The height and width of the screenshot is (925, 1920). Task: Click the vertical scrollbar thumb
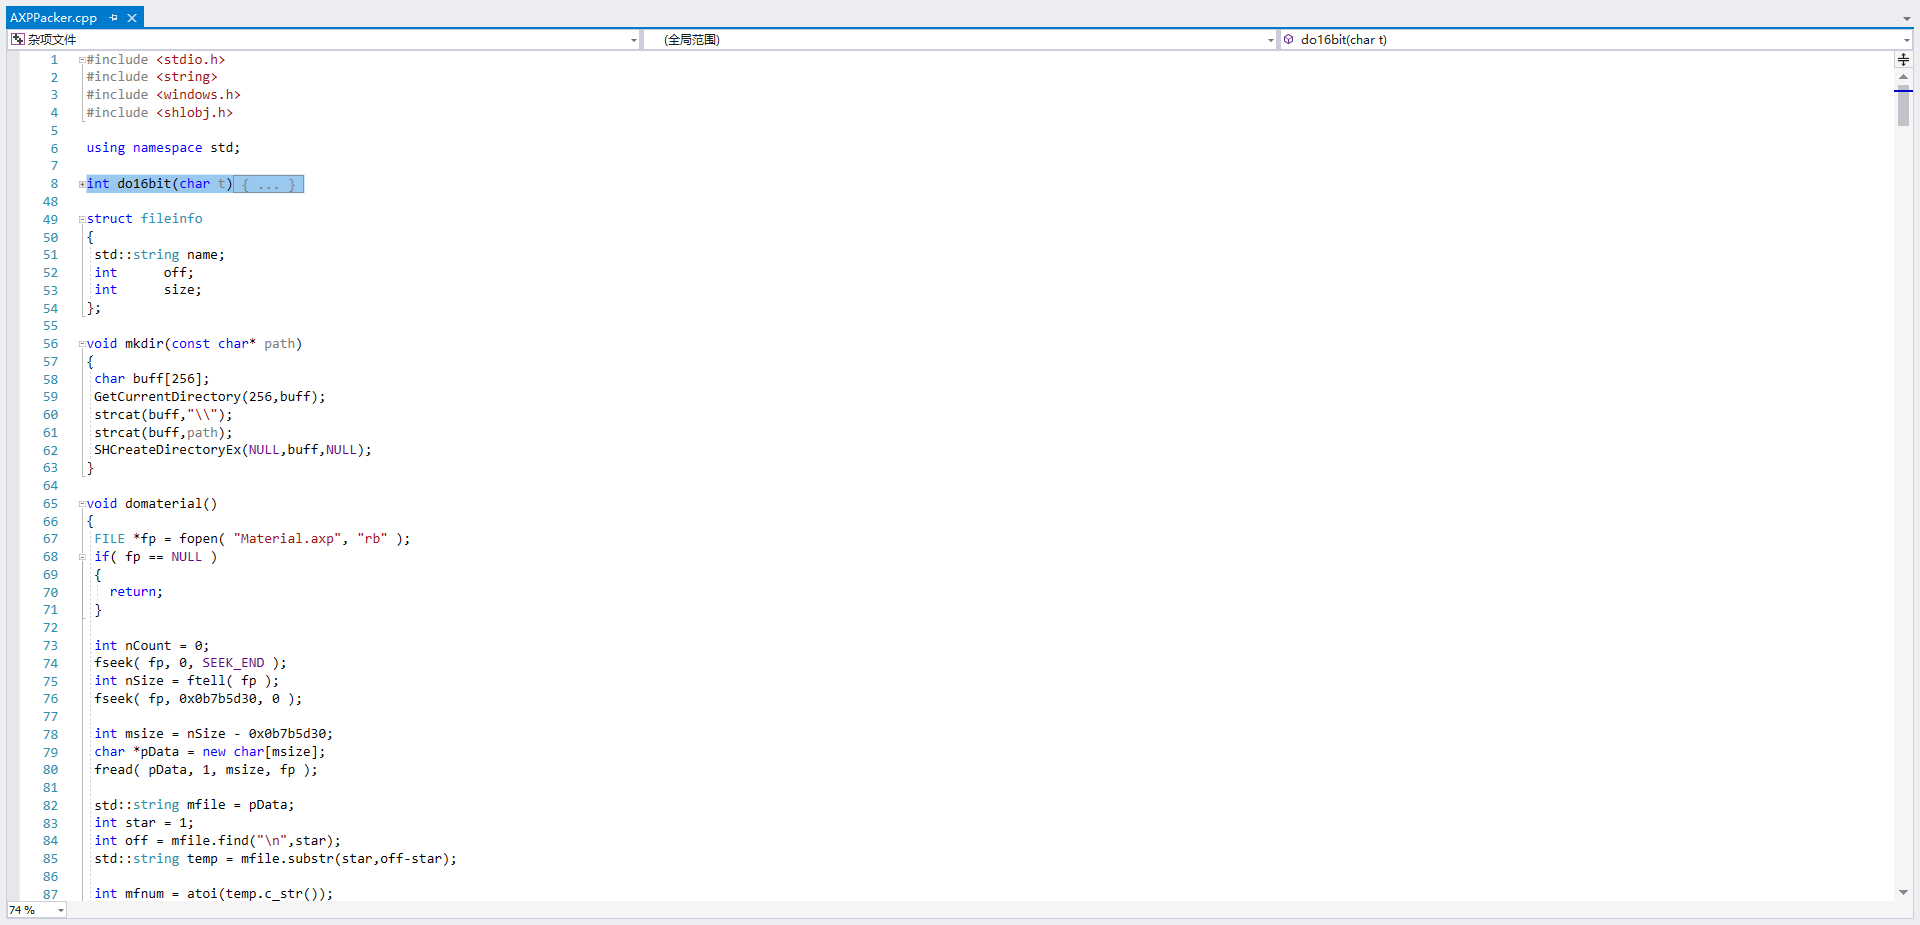click(x=1903, y=108)
